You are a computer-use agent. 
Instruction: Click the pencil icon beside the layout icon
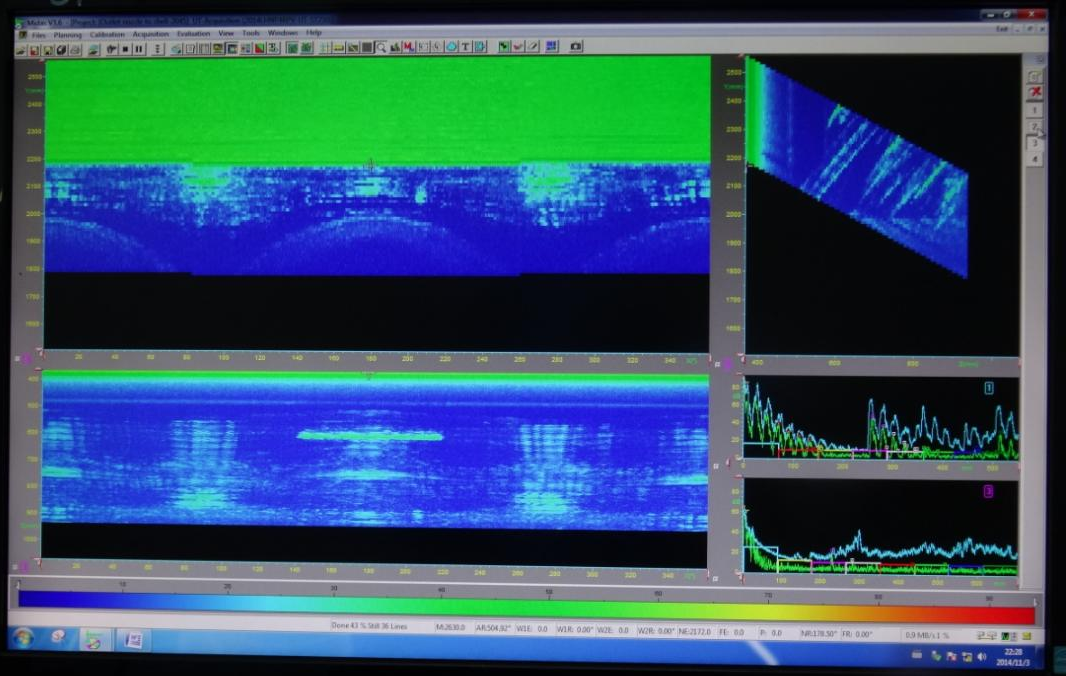(x=534, y=46)
